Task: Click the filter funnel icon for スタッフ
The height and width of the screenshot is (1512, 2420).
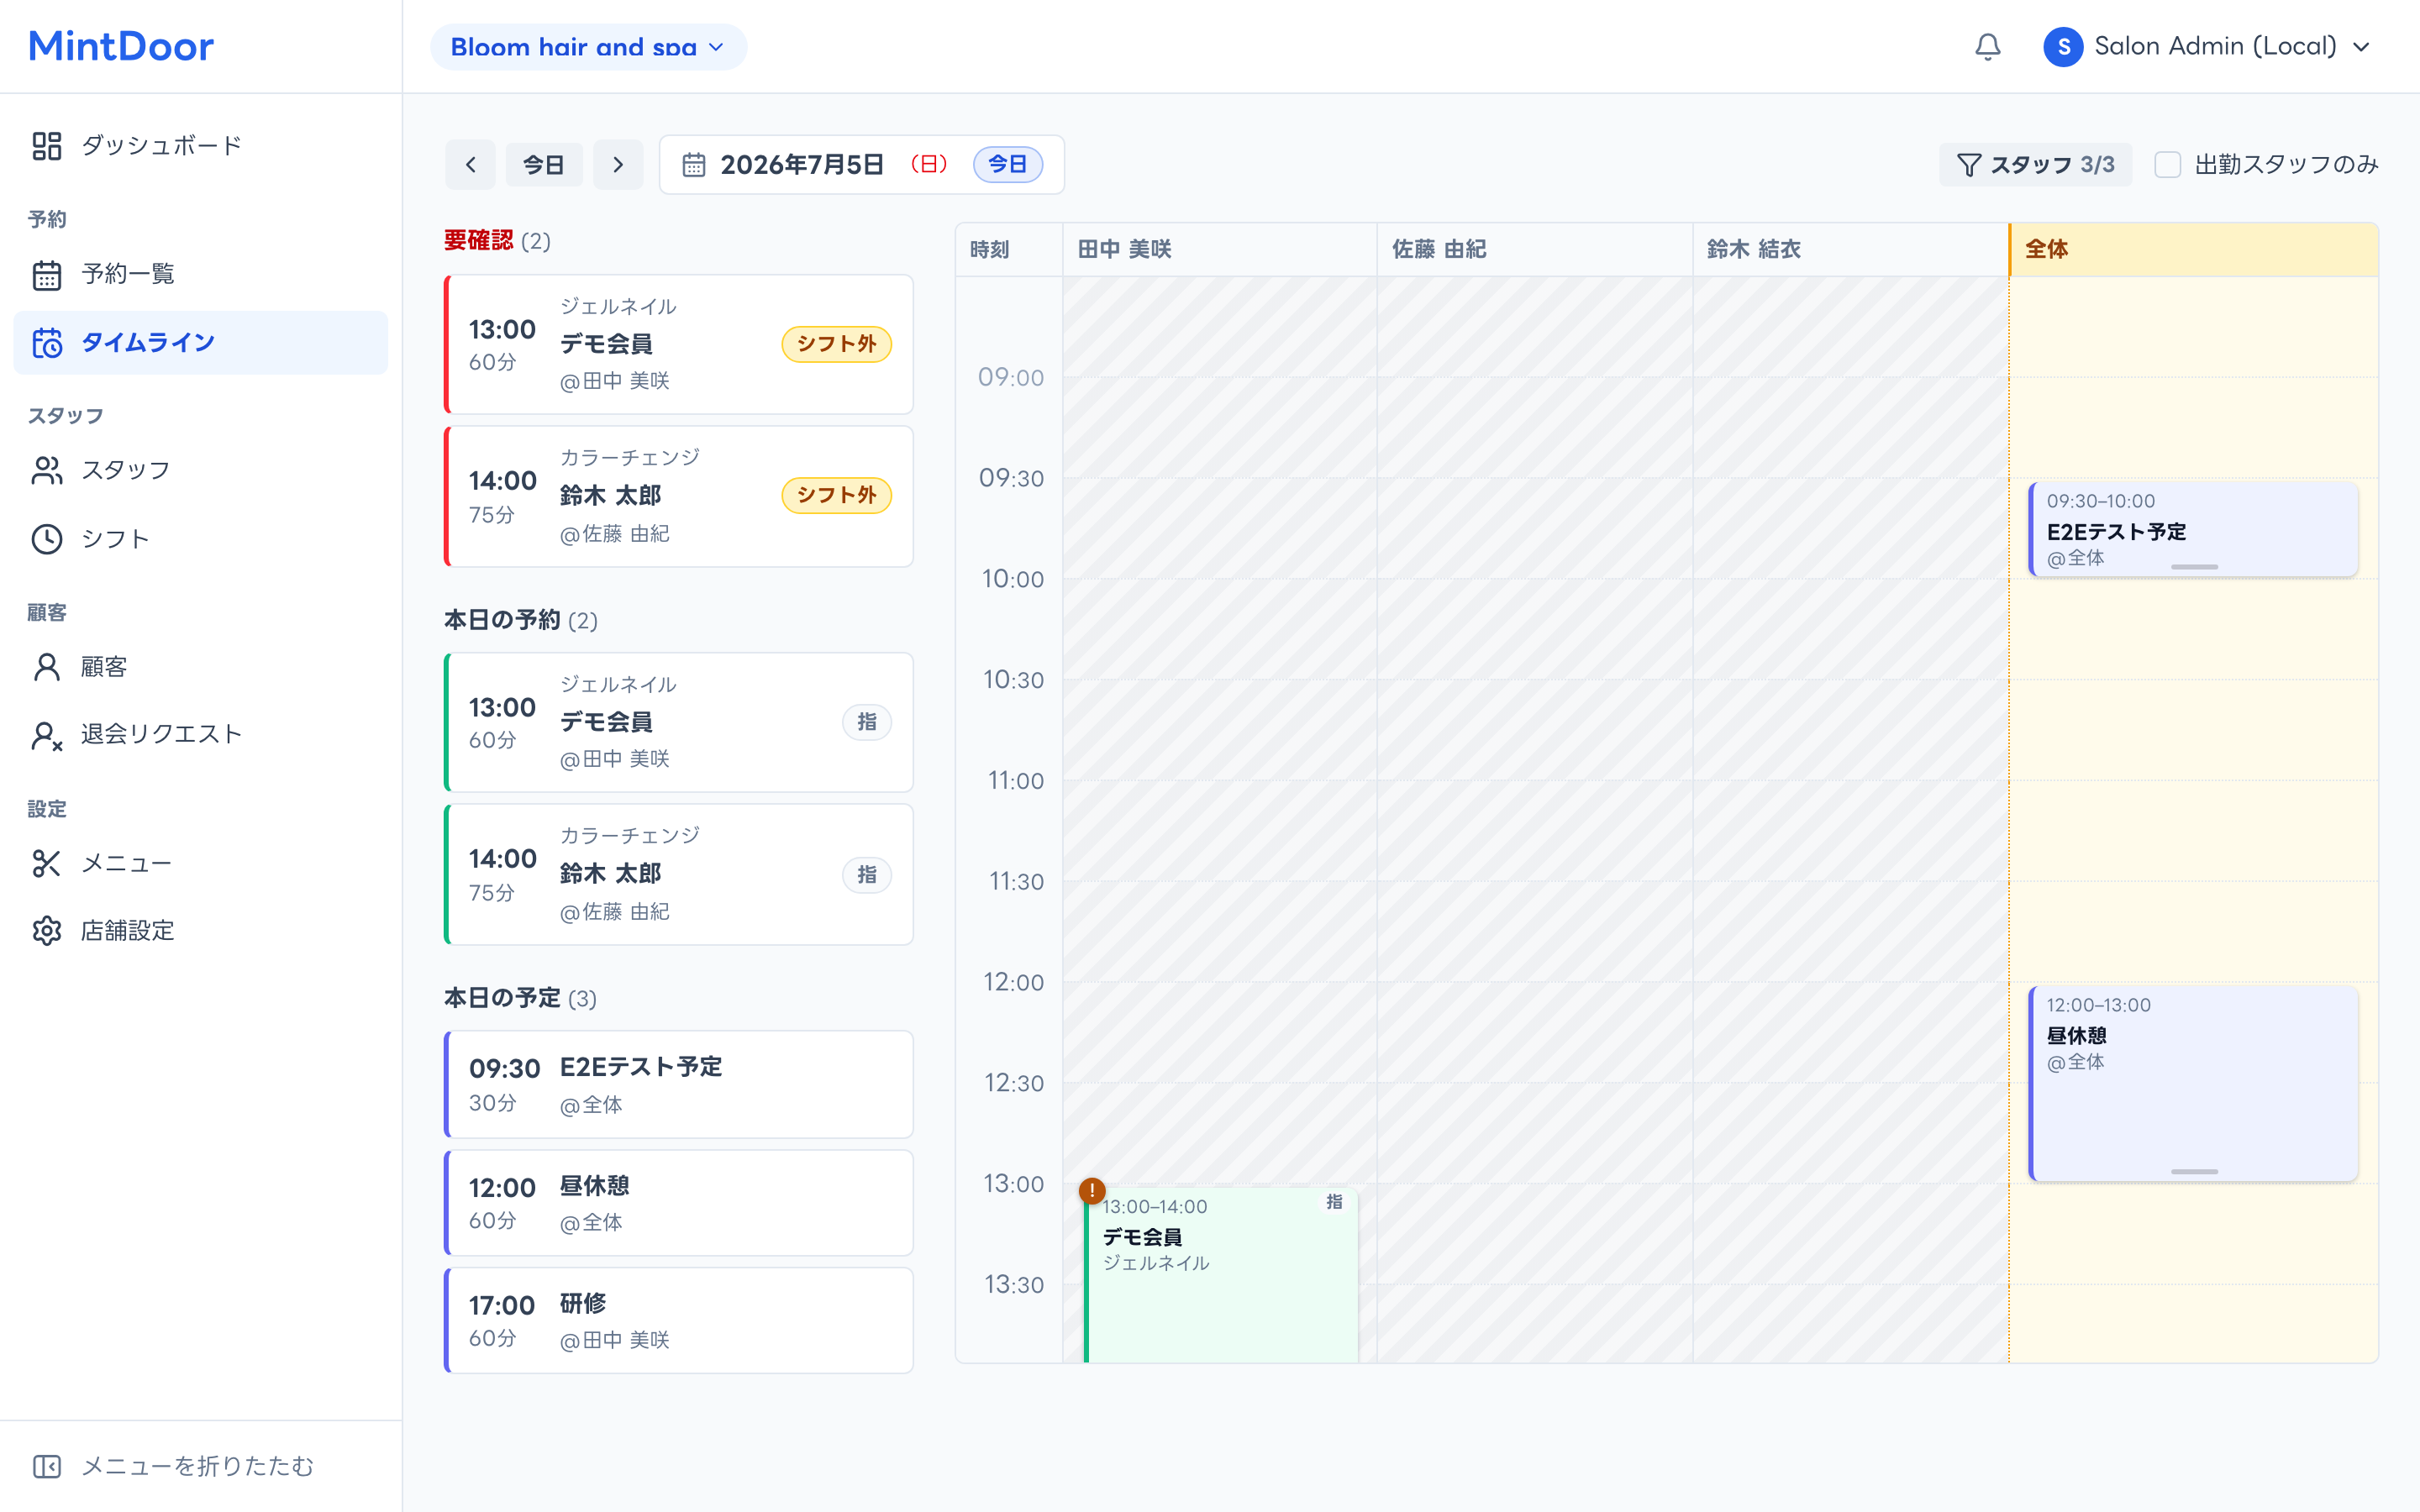Action: point(1968,165)
